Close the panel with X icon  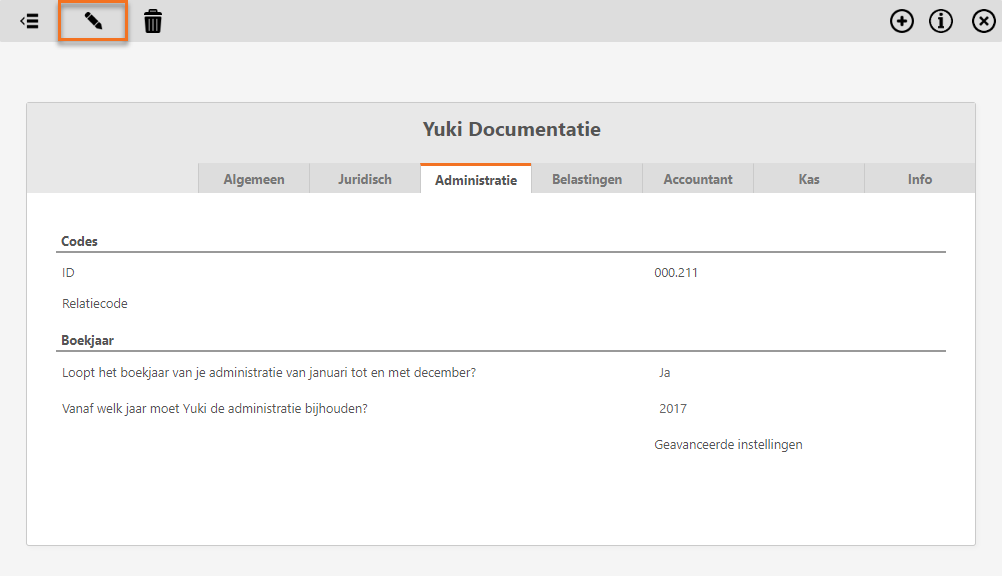[983, 21]
